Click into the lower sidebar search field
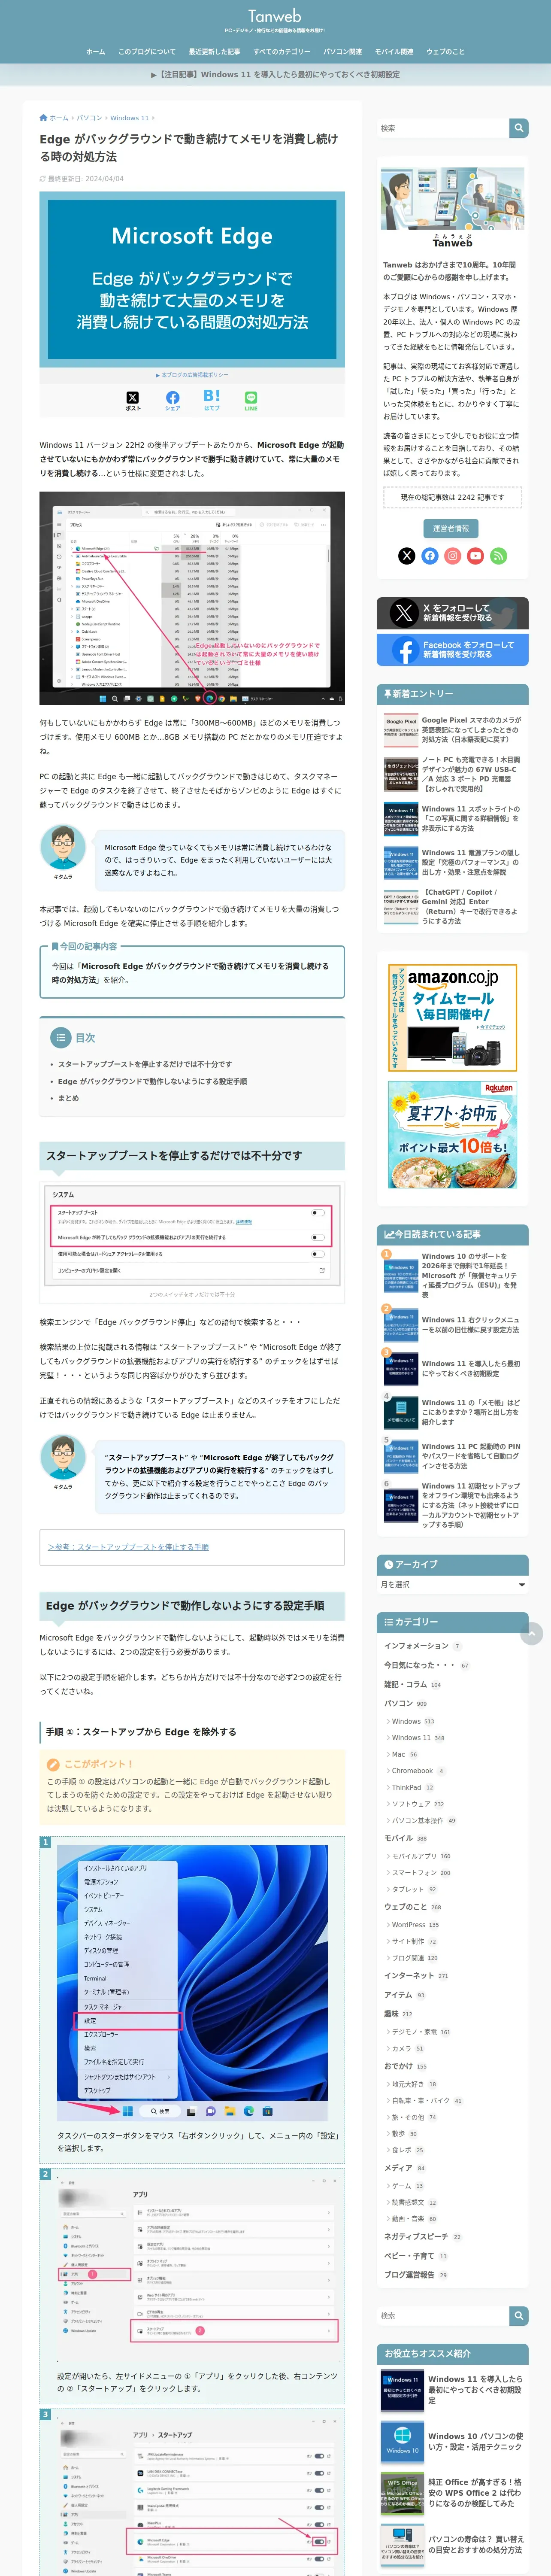This screenshot has width=551, height=2576. point(442,2315)
